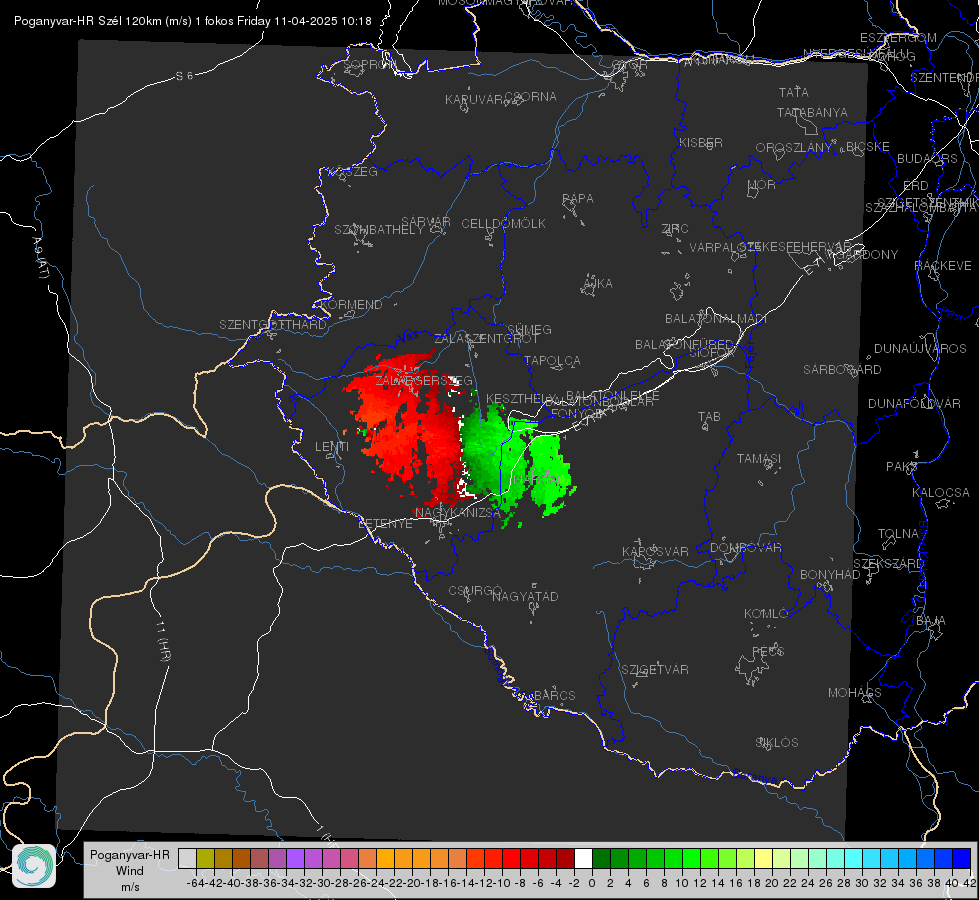The width and height of the screenshot is (979, 900).
Task: Select the ZALASZENTGROT label
Action: 486,339
